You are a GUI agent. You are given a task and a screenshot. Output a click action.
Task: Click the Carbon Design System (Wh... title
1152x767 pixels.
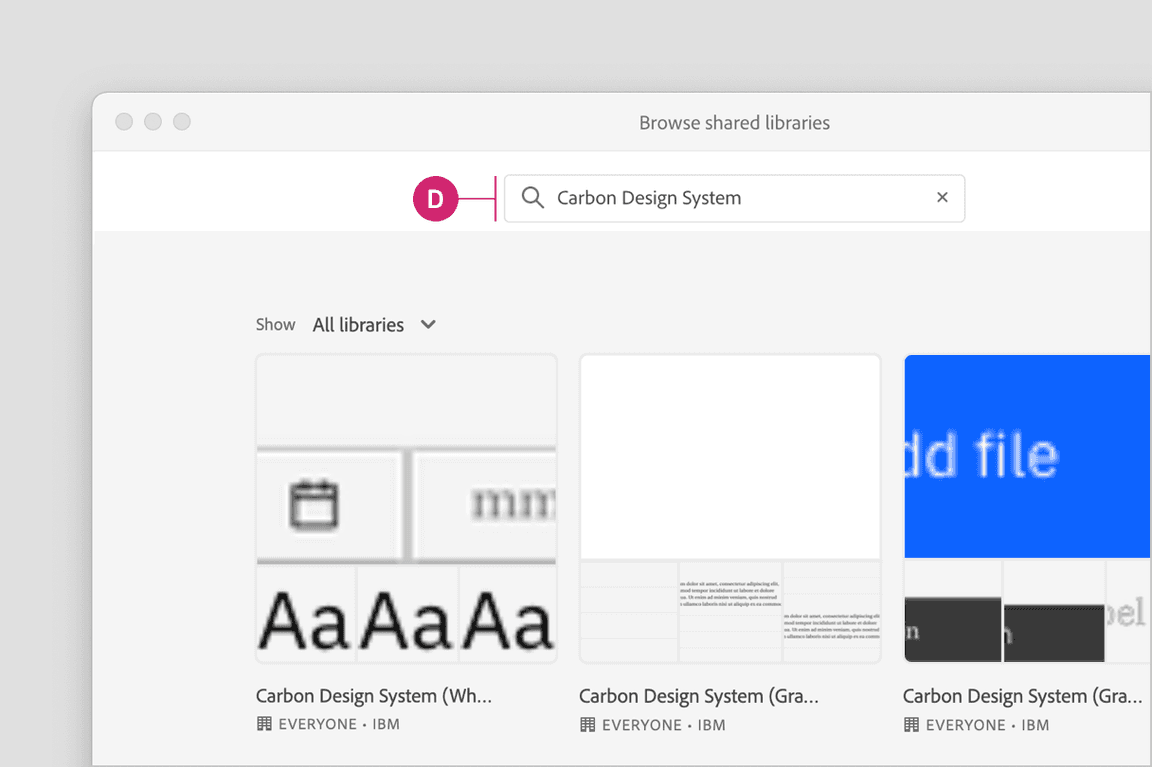(x=373, y=696)
